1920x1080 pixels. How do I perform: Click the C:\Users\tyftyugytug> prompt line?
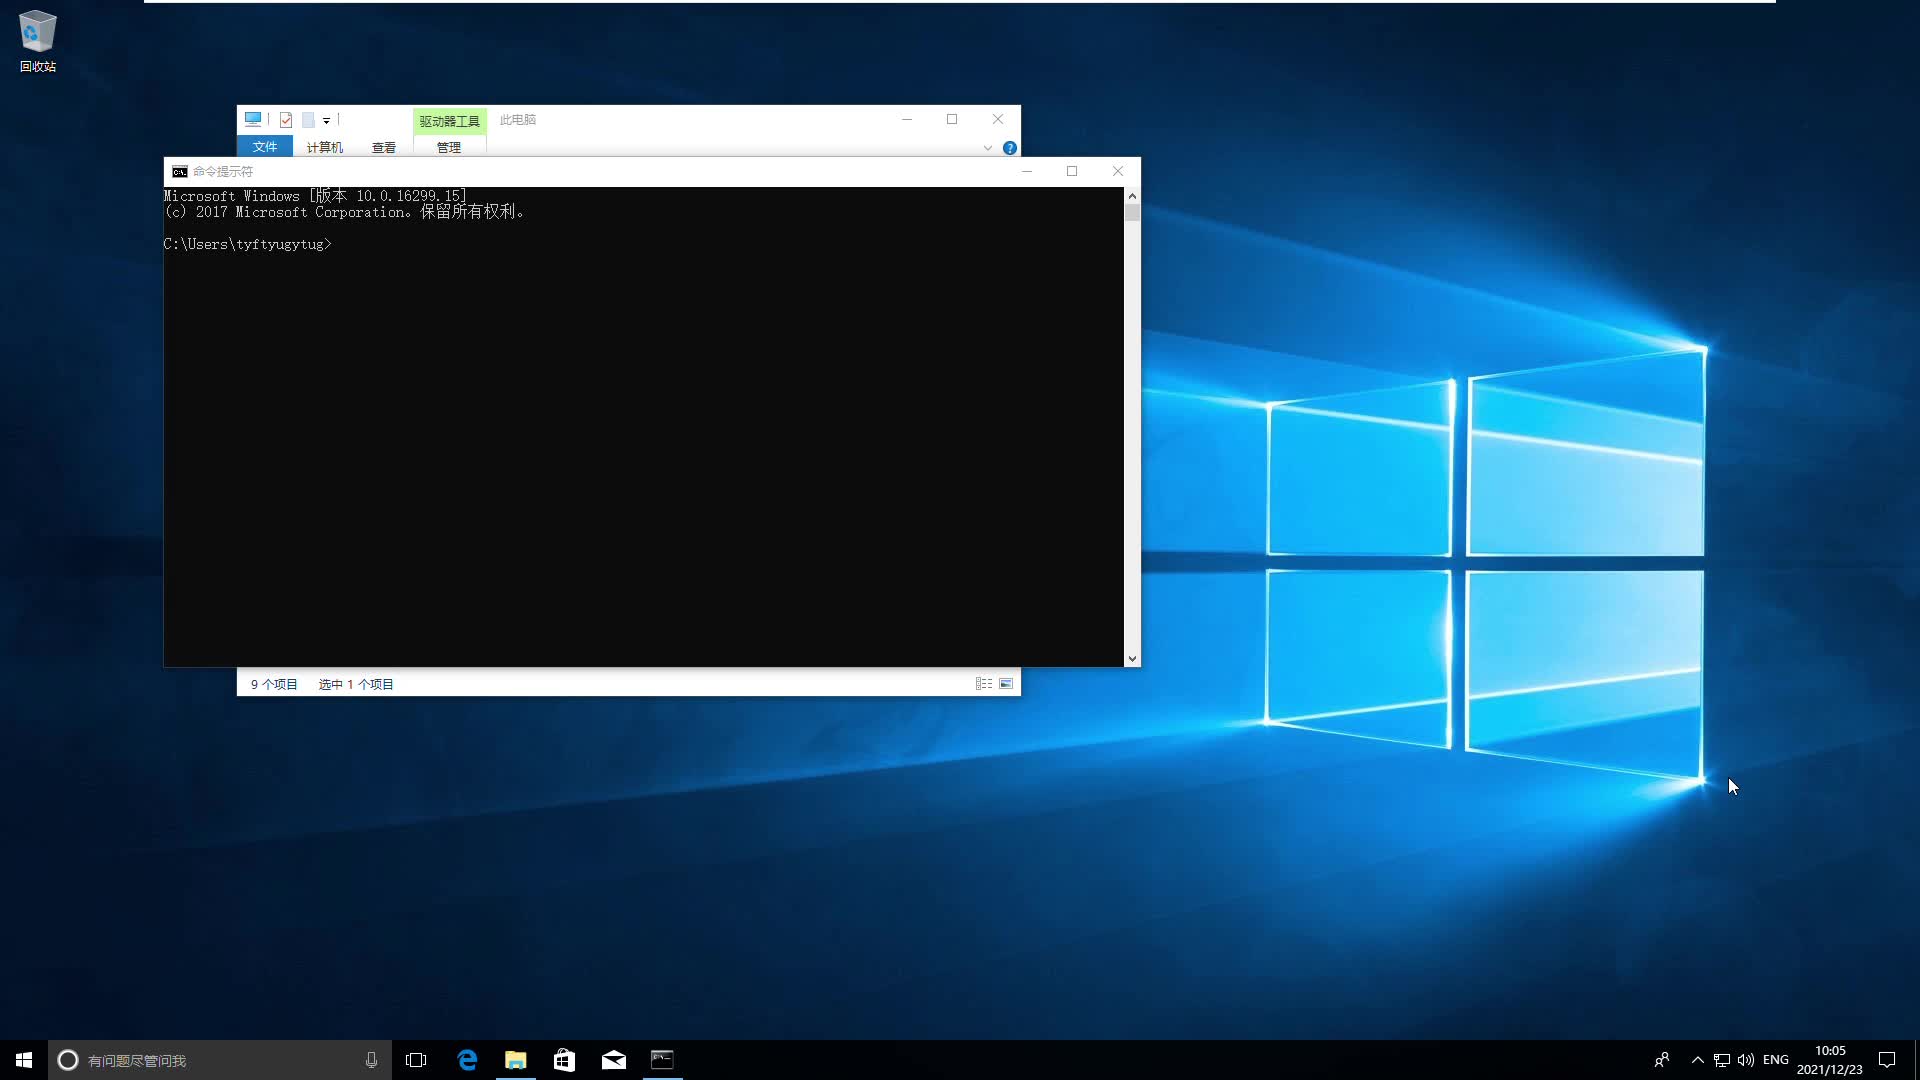pos(248,244)
